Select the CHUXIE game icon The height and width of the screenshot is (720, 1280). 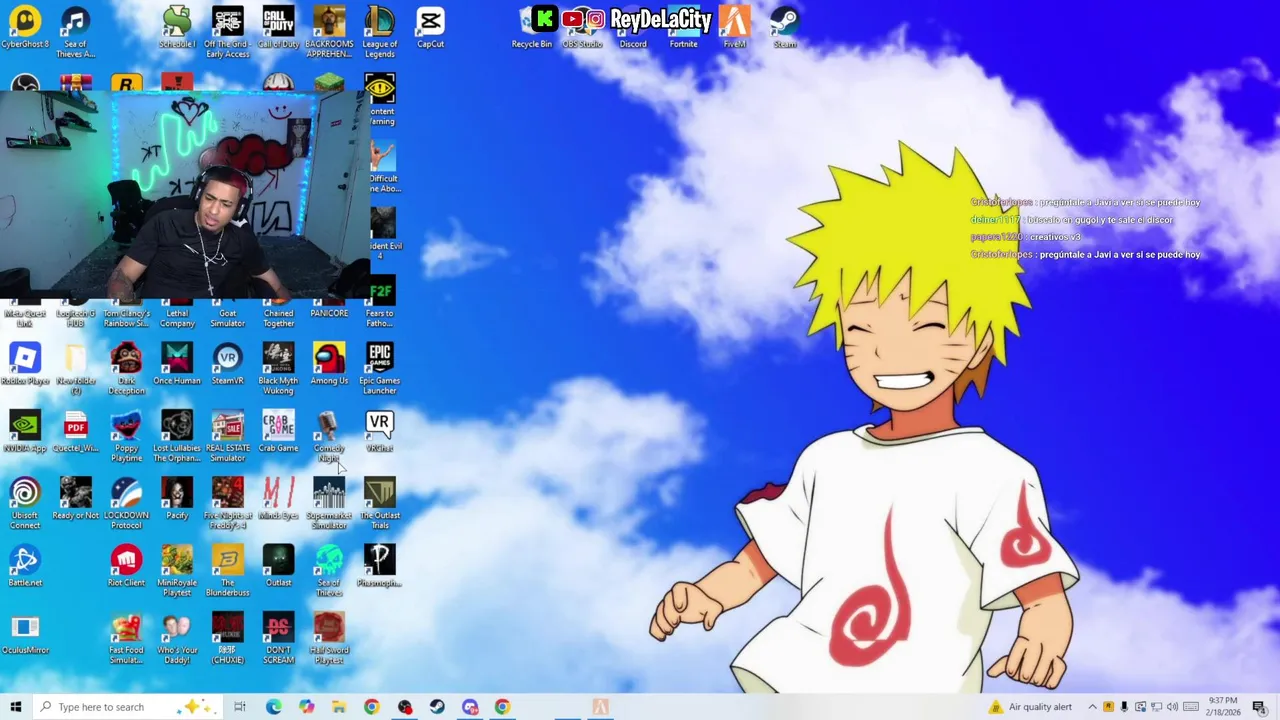point(227,637)
